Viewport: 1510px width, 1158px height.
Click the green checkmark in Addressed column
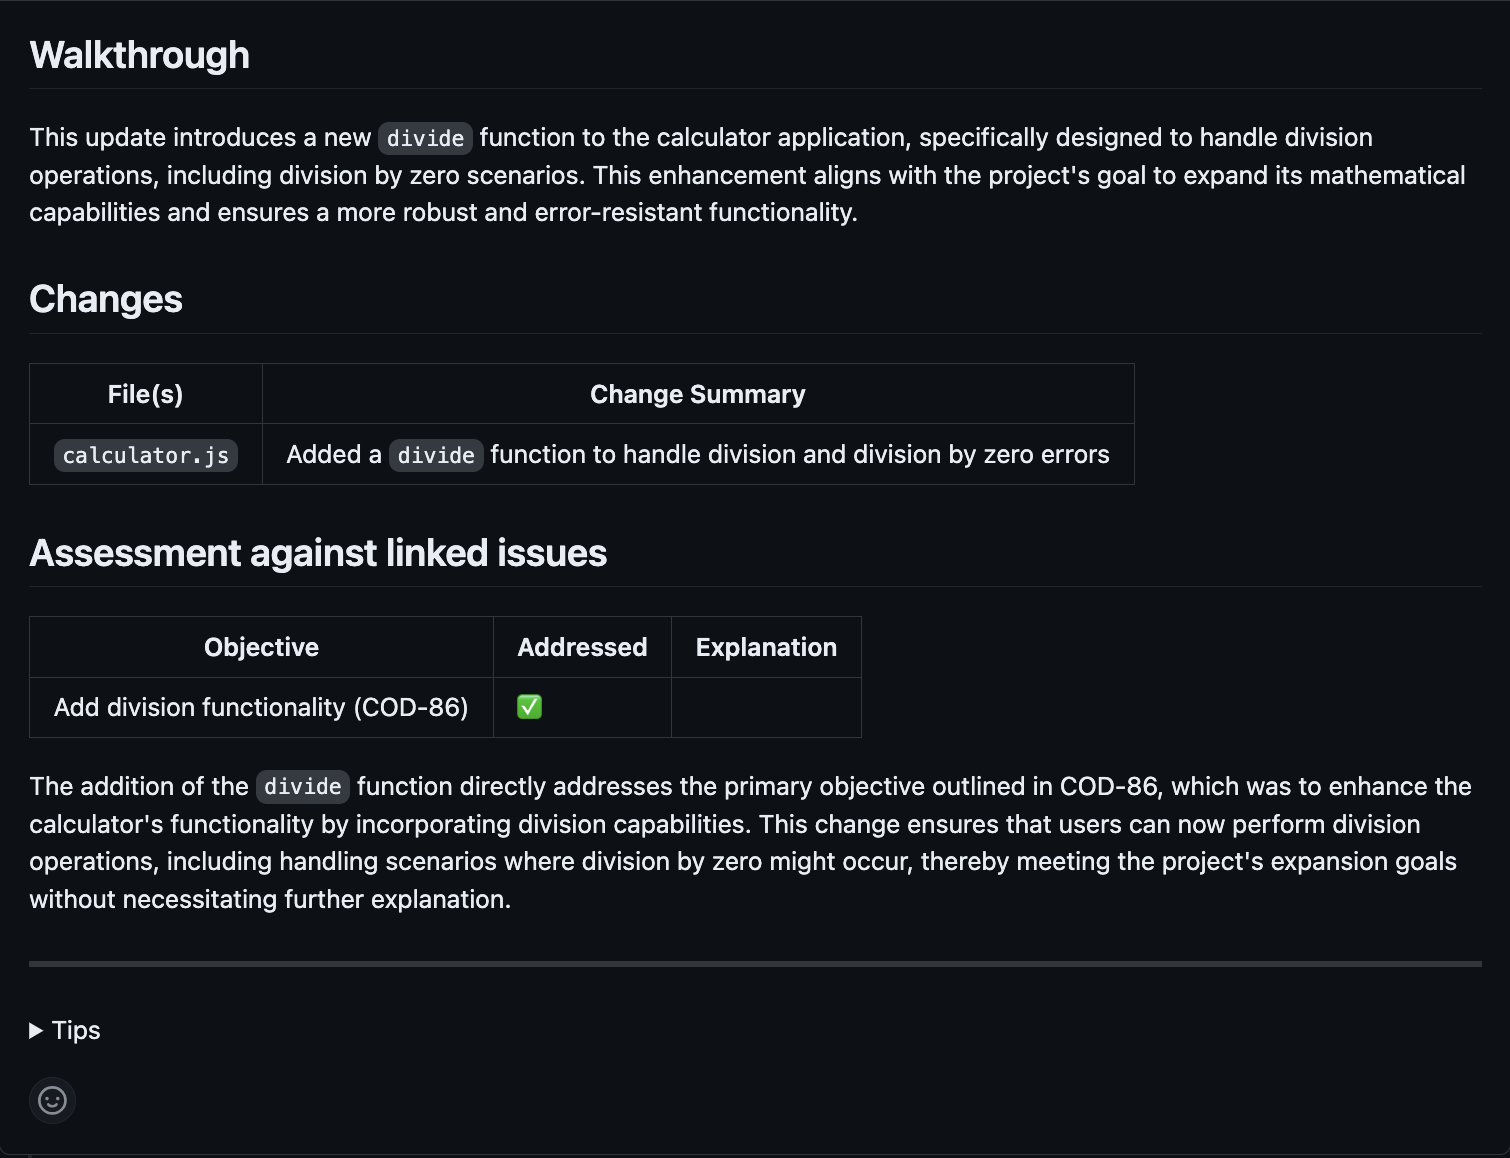point(529,707)
